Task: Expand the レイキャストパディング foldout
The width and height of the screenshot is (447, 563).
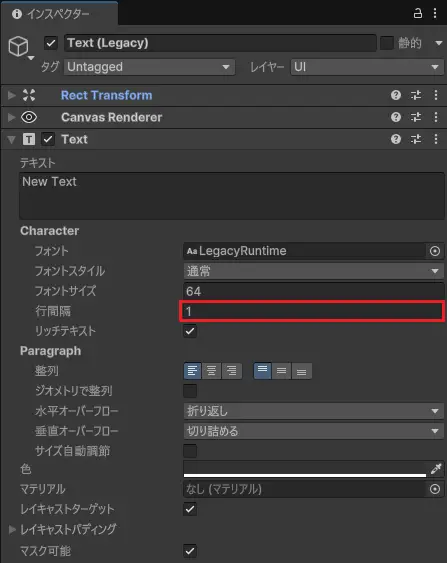Action: (x=12, y=529)
